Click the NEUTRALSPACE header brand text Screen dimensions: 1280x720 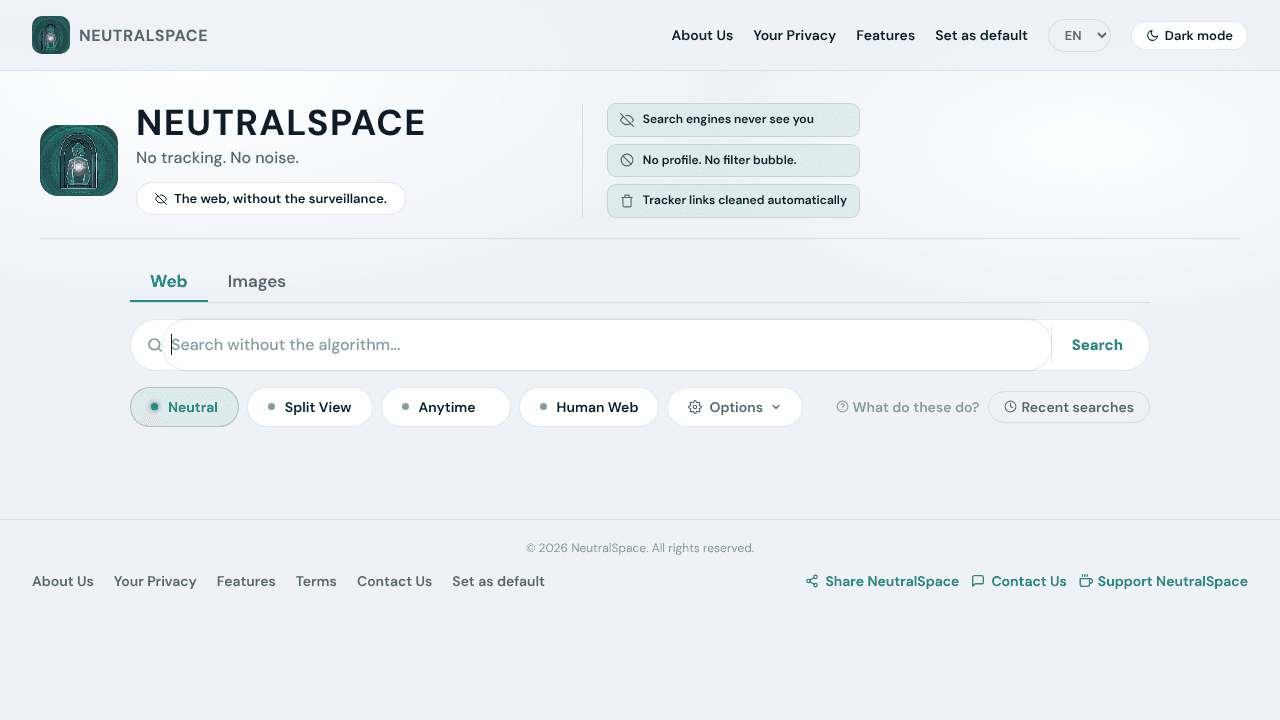click(143, 36)
